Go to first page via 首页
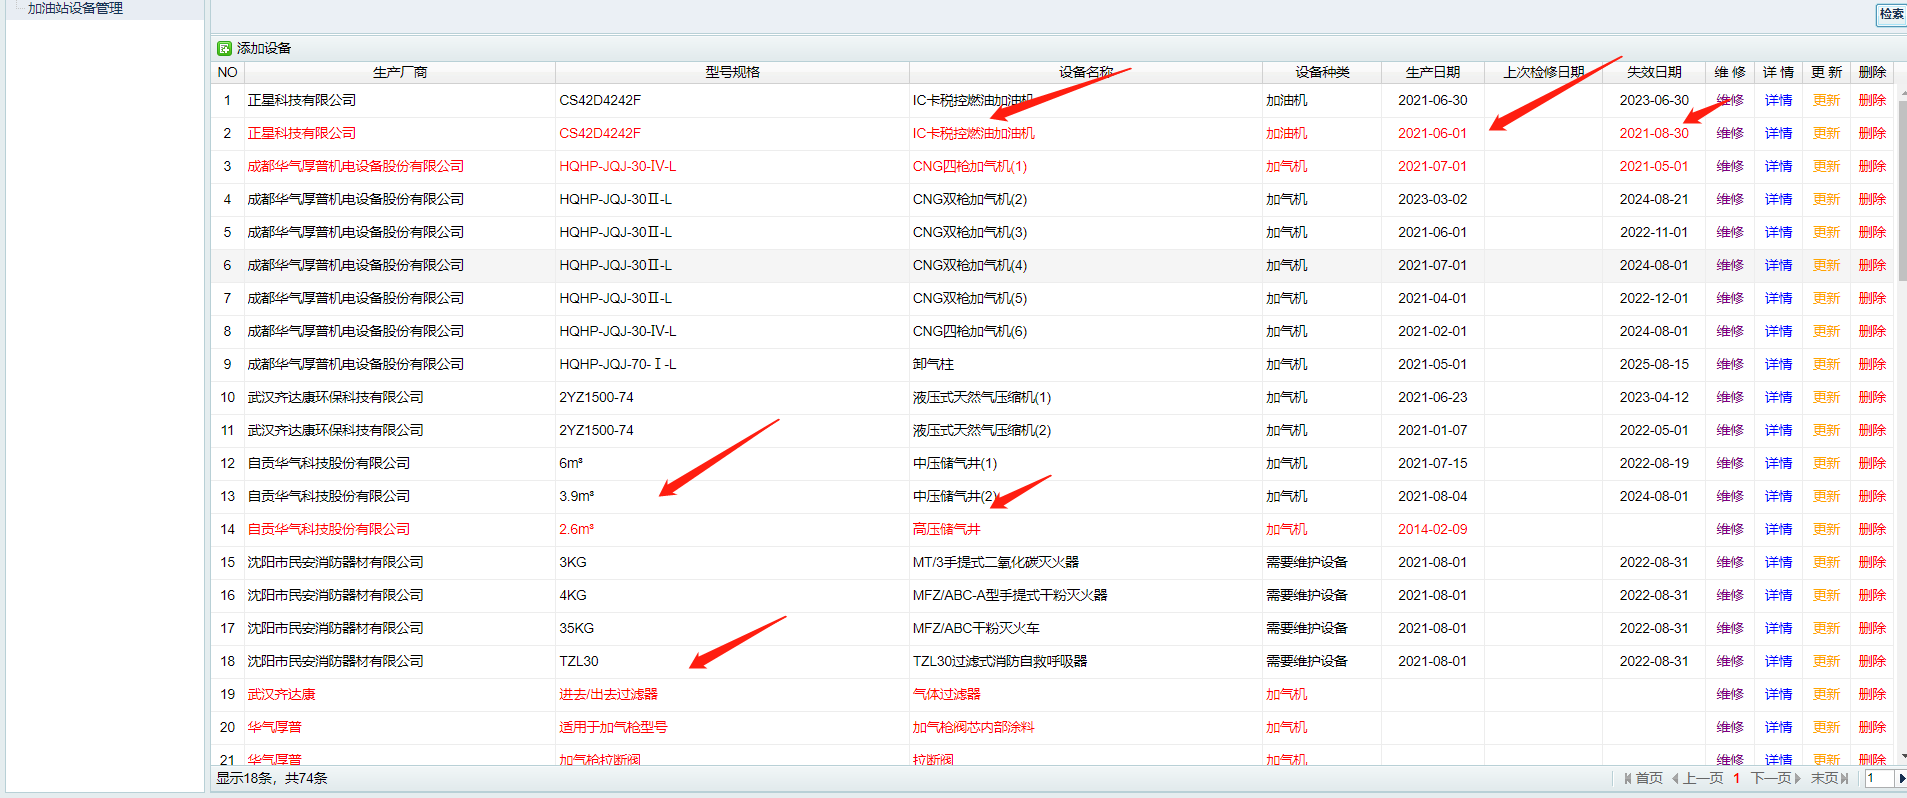This screenshot has height=798, width=1907. pos(1643,778)
